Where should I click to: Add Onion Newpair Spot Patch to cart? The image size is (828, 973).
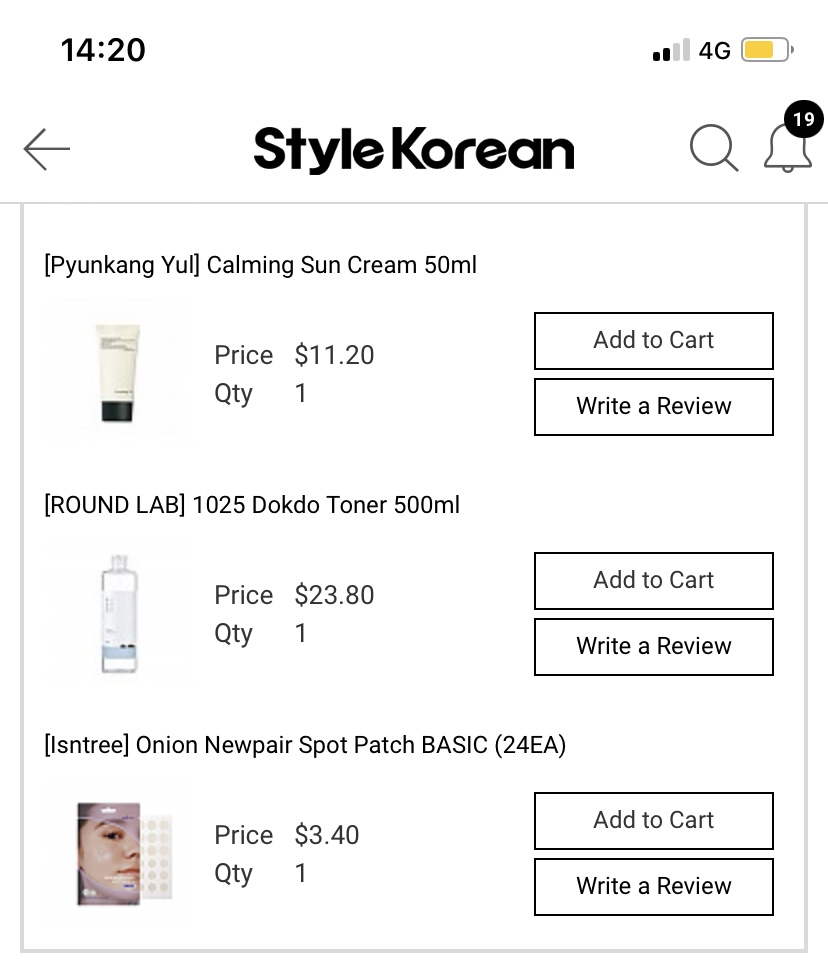point(653,821)
